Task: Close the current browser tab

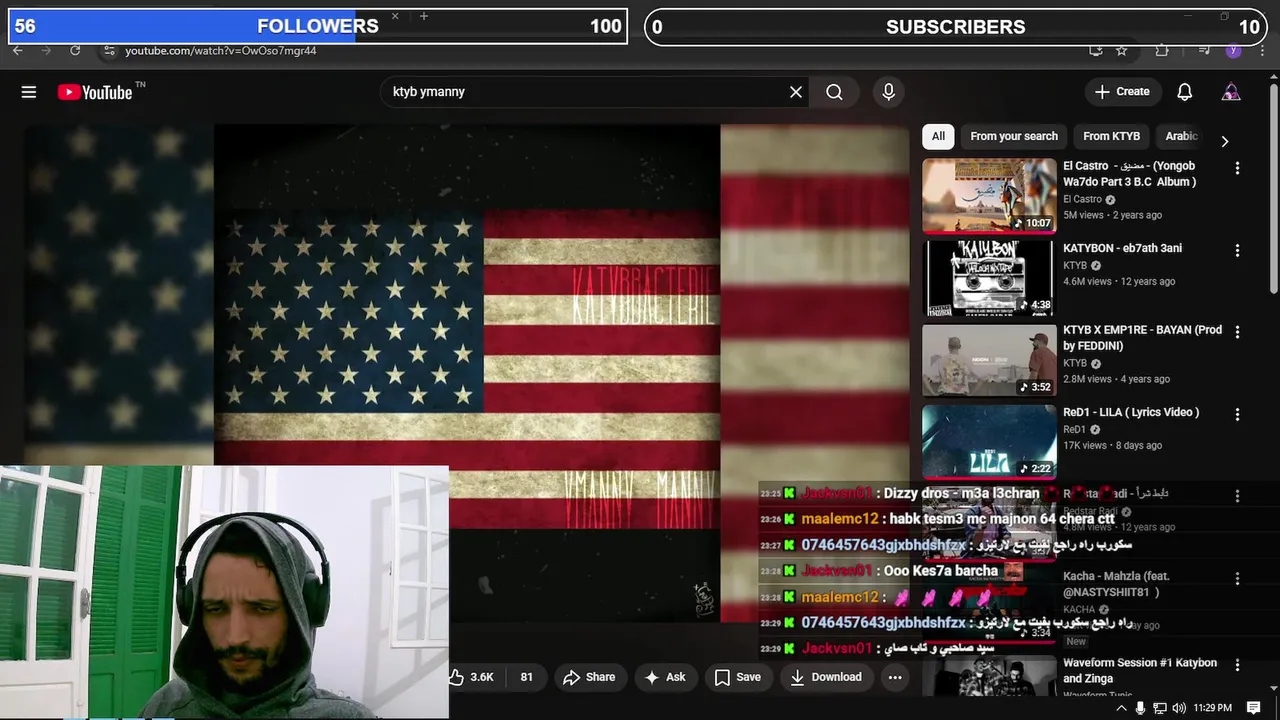Action: click(x=395, y=16)
